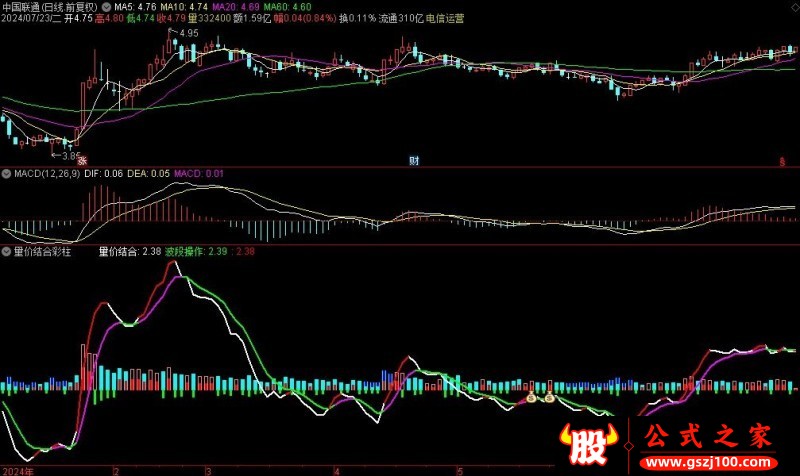Click the 涨 marker icon below the candlesticks
Image resolution: width=800 pixels, height=476 pixels.
[82, 161]
